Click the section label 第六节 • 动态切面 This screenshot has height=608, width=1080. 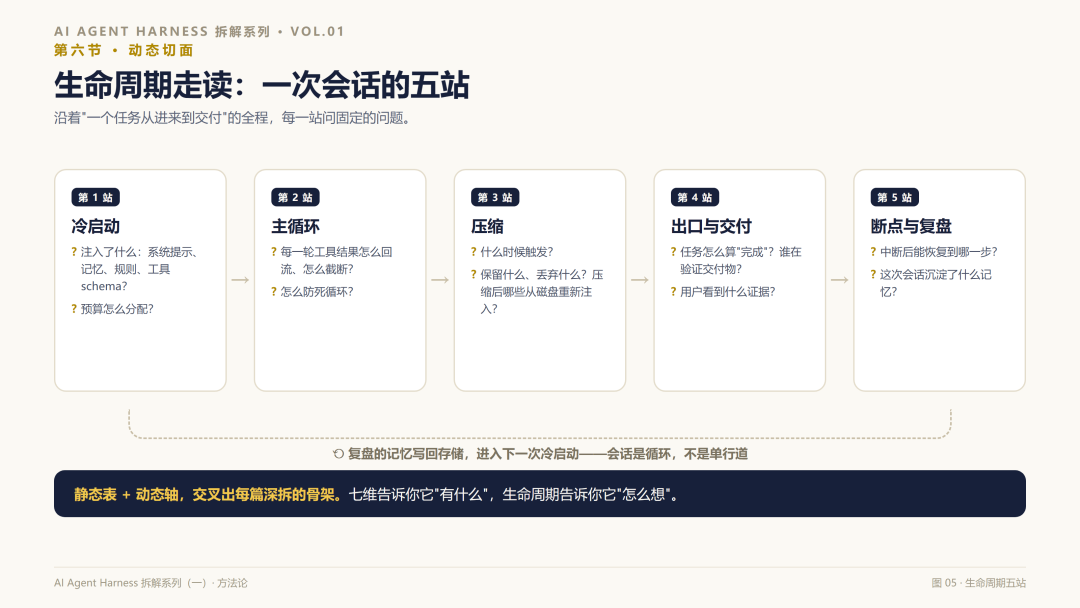123,50
